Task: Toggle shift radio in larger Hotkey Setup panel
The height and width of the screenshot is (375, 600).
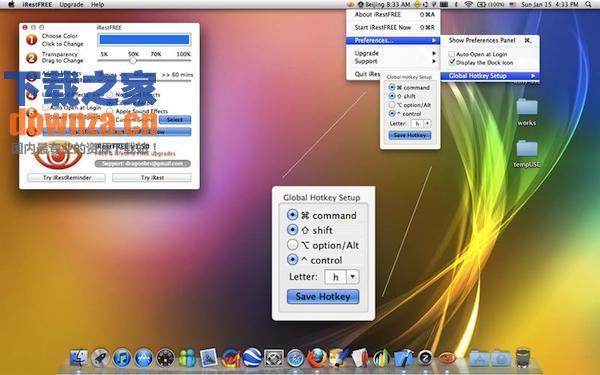Action: 292,230
